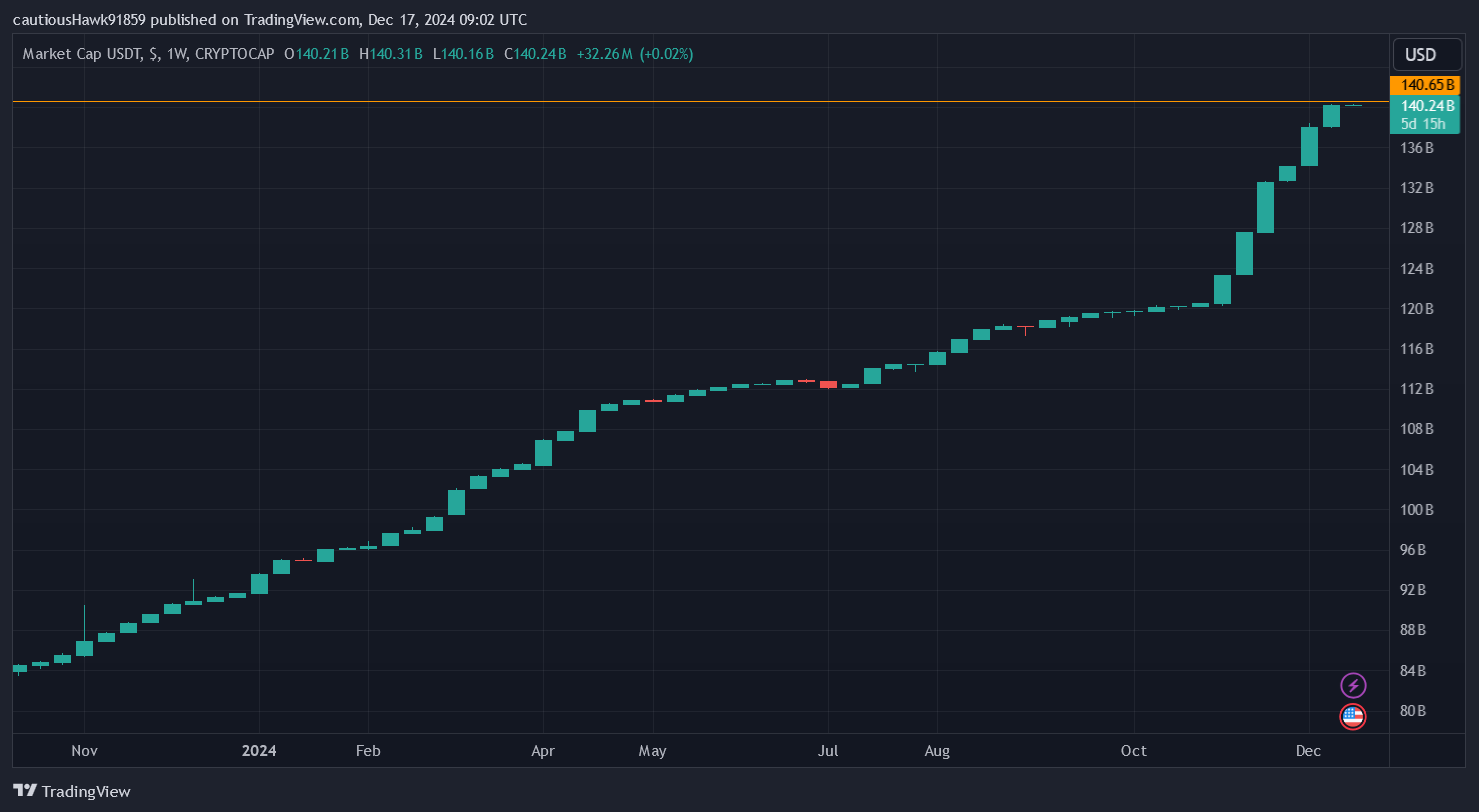Click the purple lightning bolt icon

point(1352,684)
